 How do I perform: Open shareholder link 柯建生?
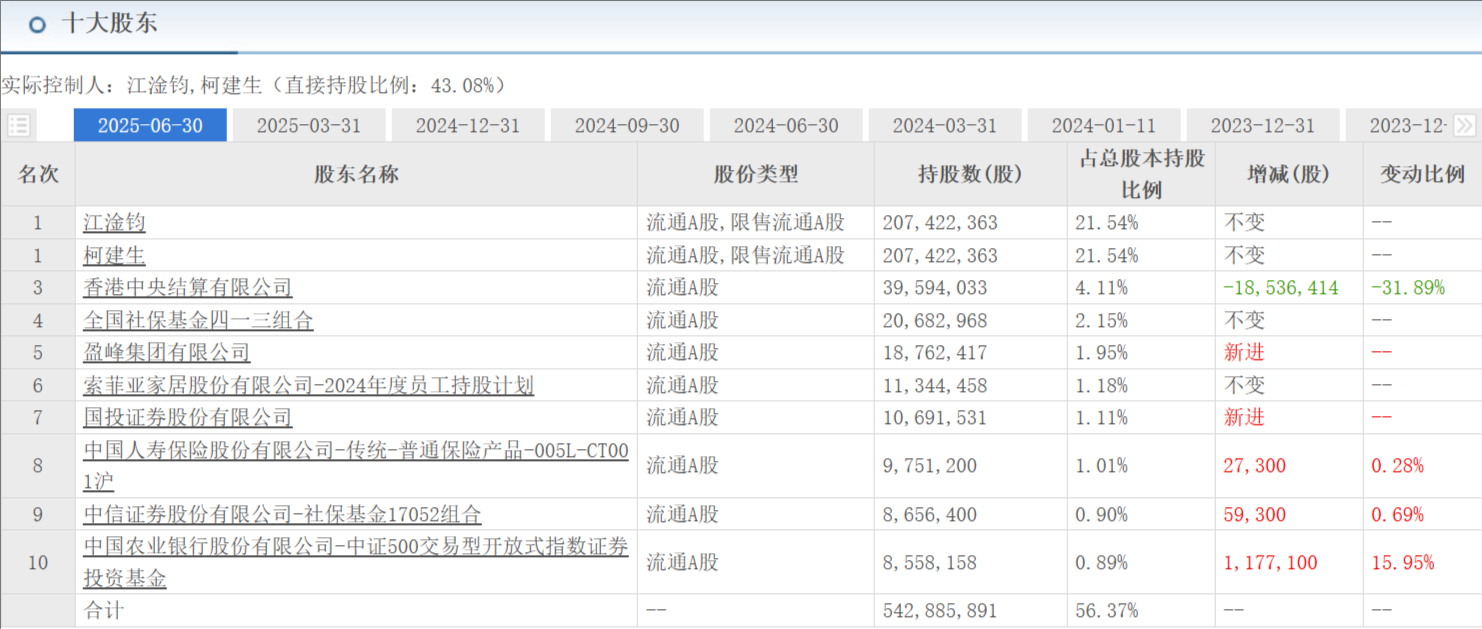point(114,255)
